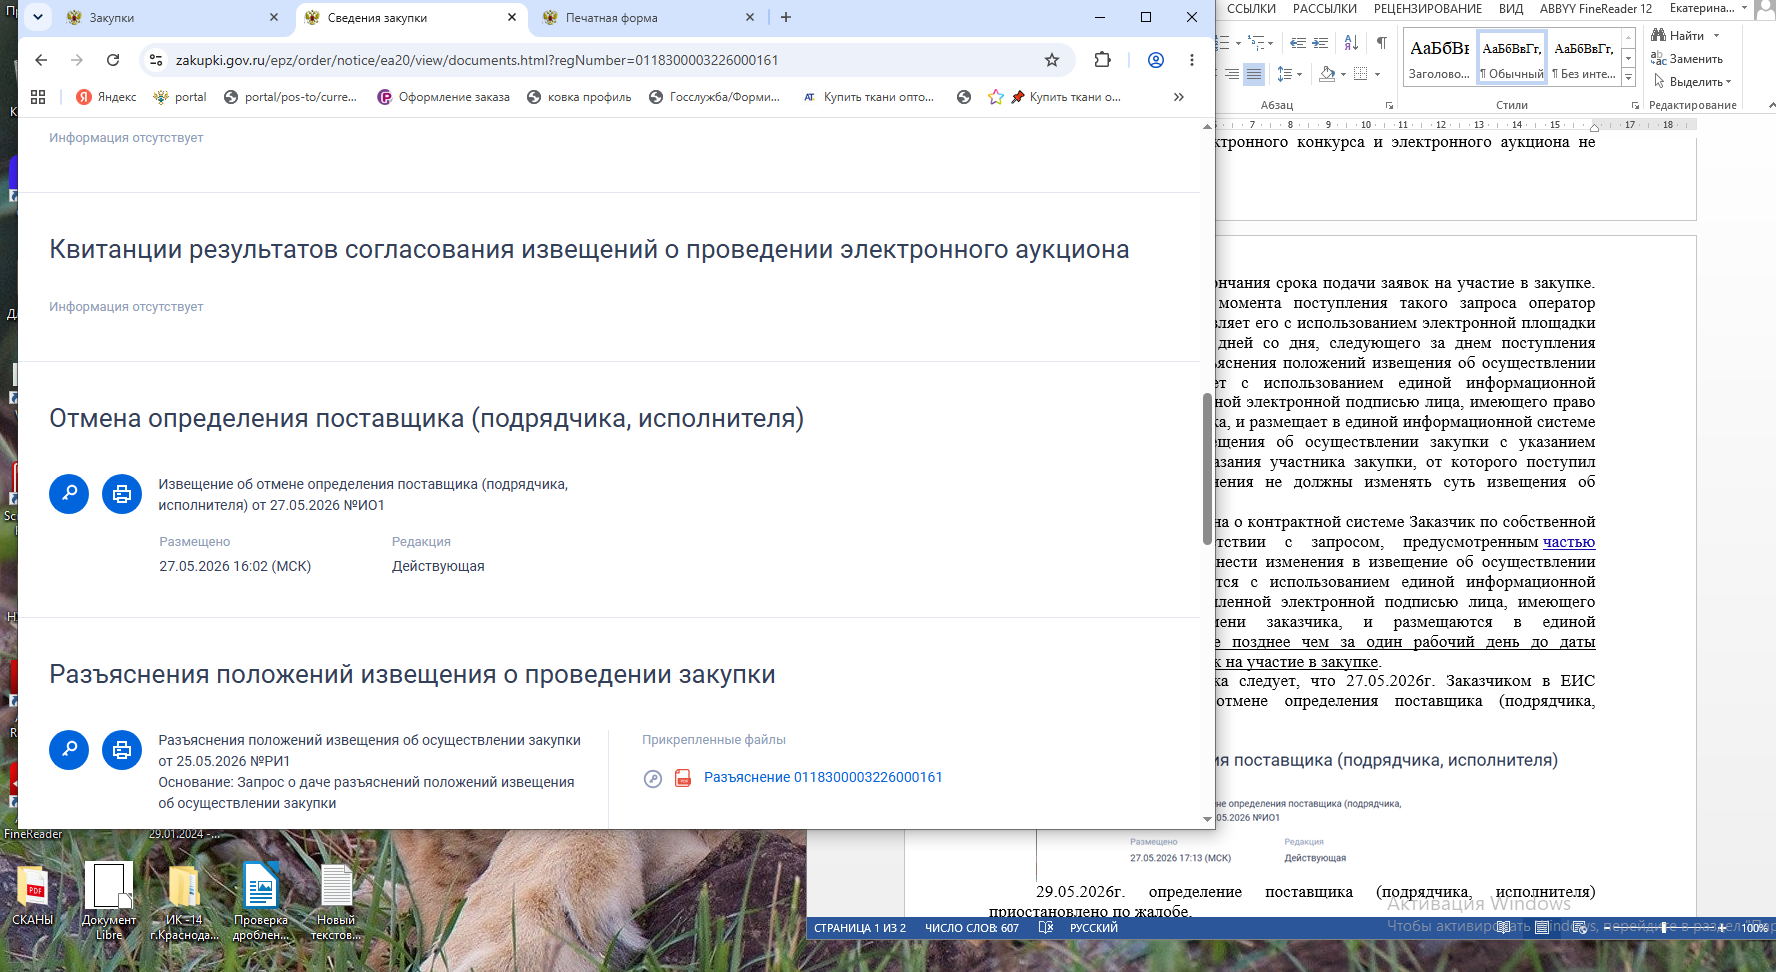Viewport: 1776px width, 972px height.
Task: Open the СКАНЫ PDF on the desktop
Action: 33,896
